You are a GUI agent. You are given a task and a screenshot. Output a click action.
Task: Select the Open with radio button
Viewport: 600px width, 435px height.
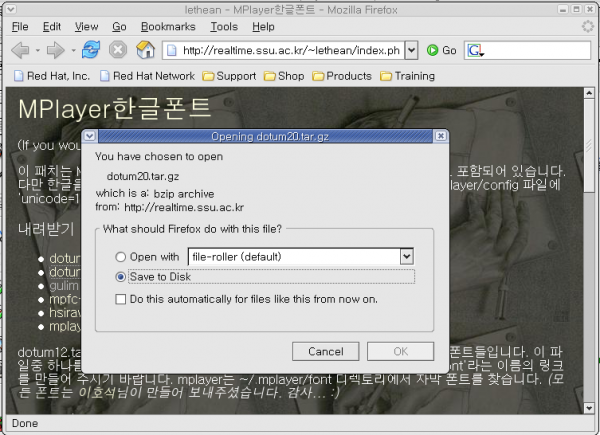tap(121, 257)
